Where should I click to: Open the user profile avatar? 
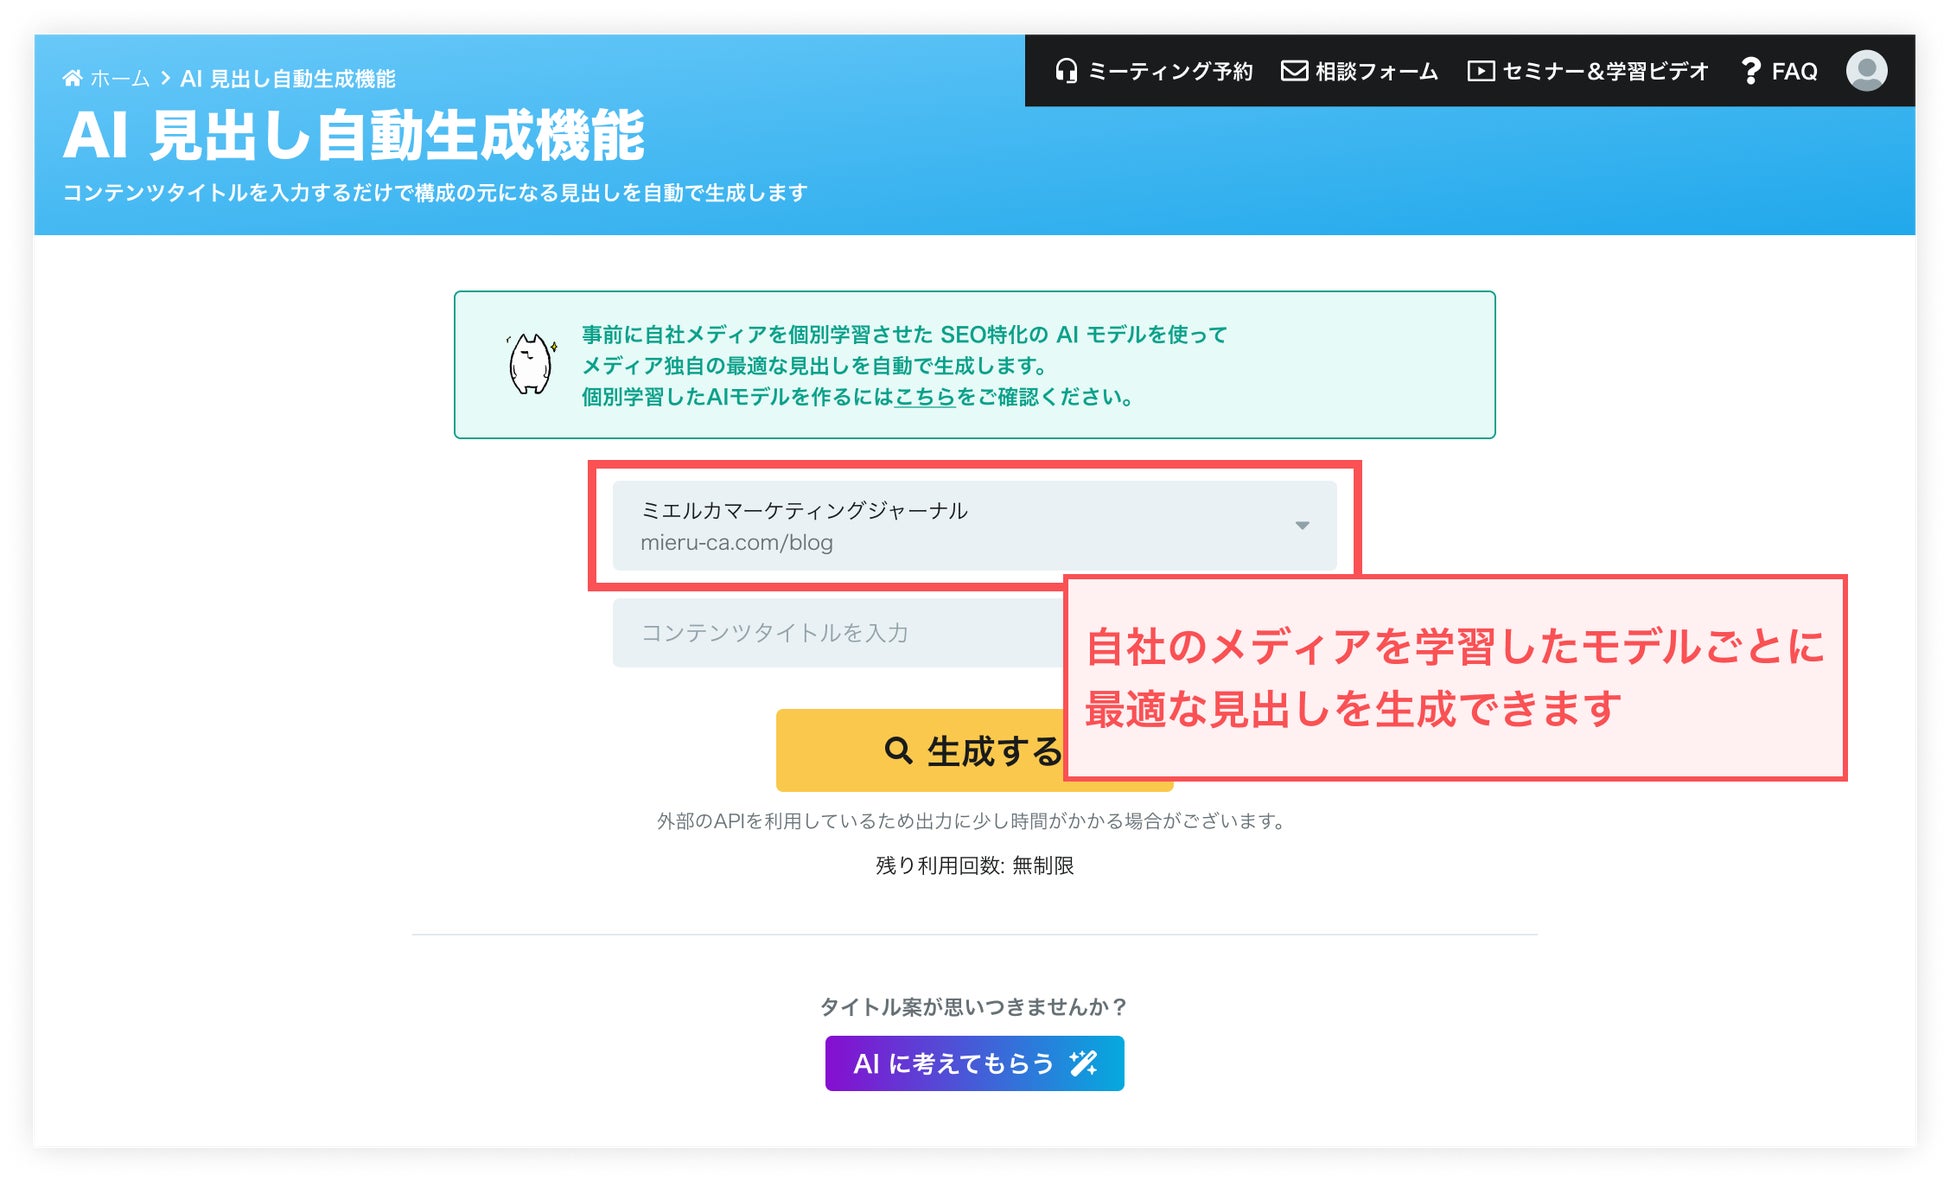1866,71
